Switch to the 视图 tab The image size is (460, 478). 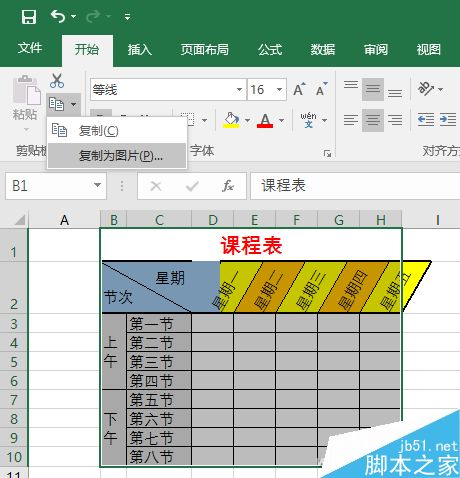tap(429, 50)
